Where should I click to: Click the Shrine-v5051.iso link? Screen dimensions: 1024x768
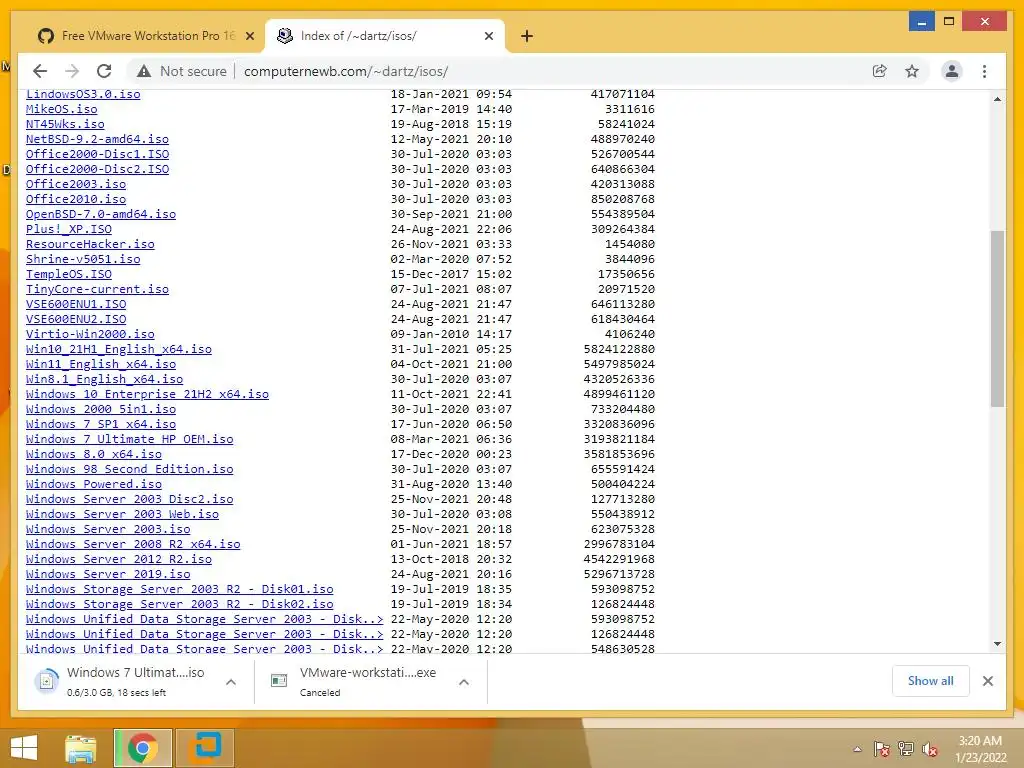[x=83, y=259]
